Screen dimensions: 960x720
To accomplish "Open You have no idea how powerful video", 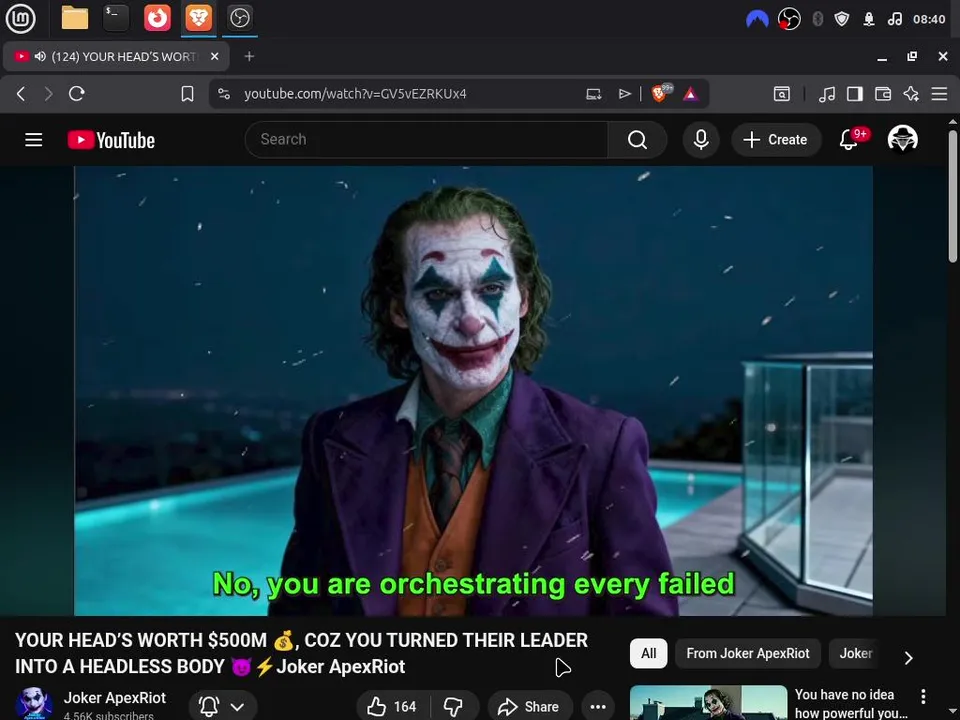I will point(851,703).
